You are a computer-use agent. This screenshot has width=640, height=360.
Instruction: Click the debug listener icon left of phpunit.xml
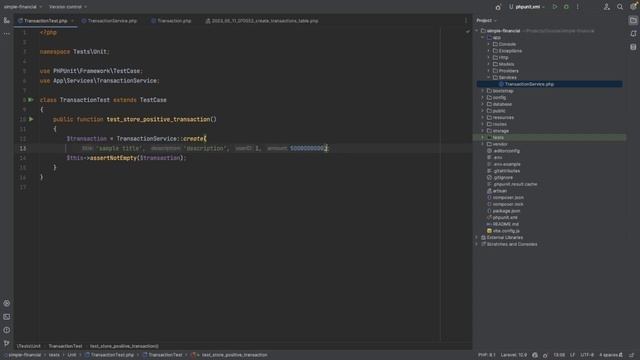point(498,7)
